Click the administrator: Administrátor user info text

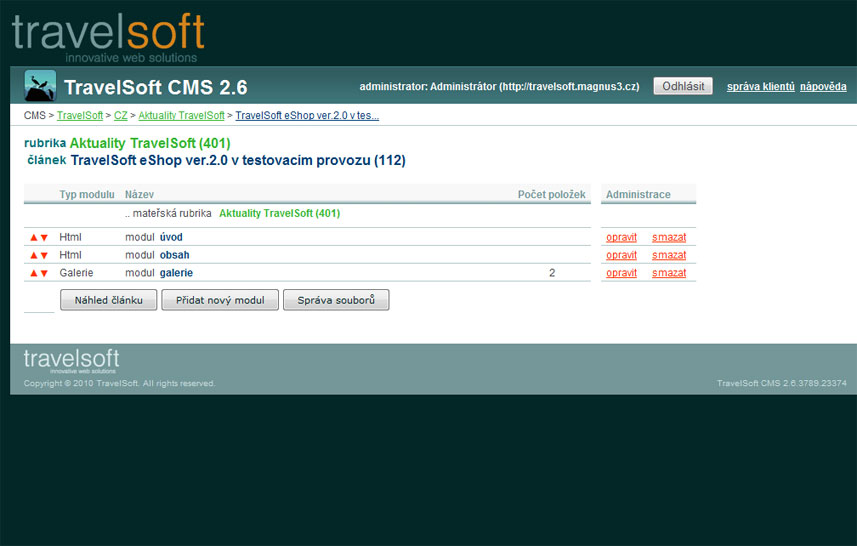[x=499, y=86]
